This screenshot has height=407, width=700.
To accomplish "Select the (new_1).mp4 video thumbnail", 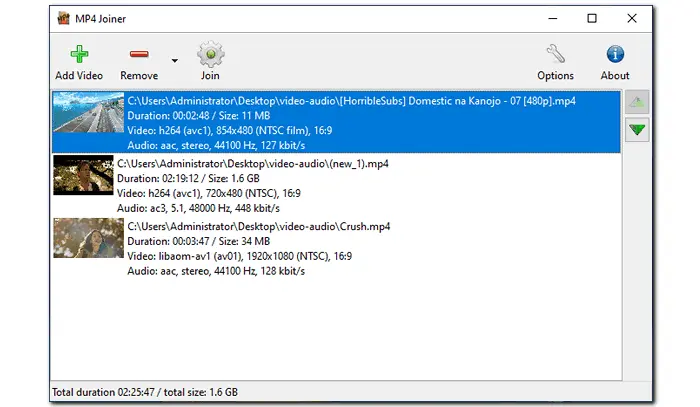I will (83, 175).
